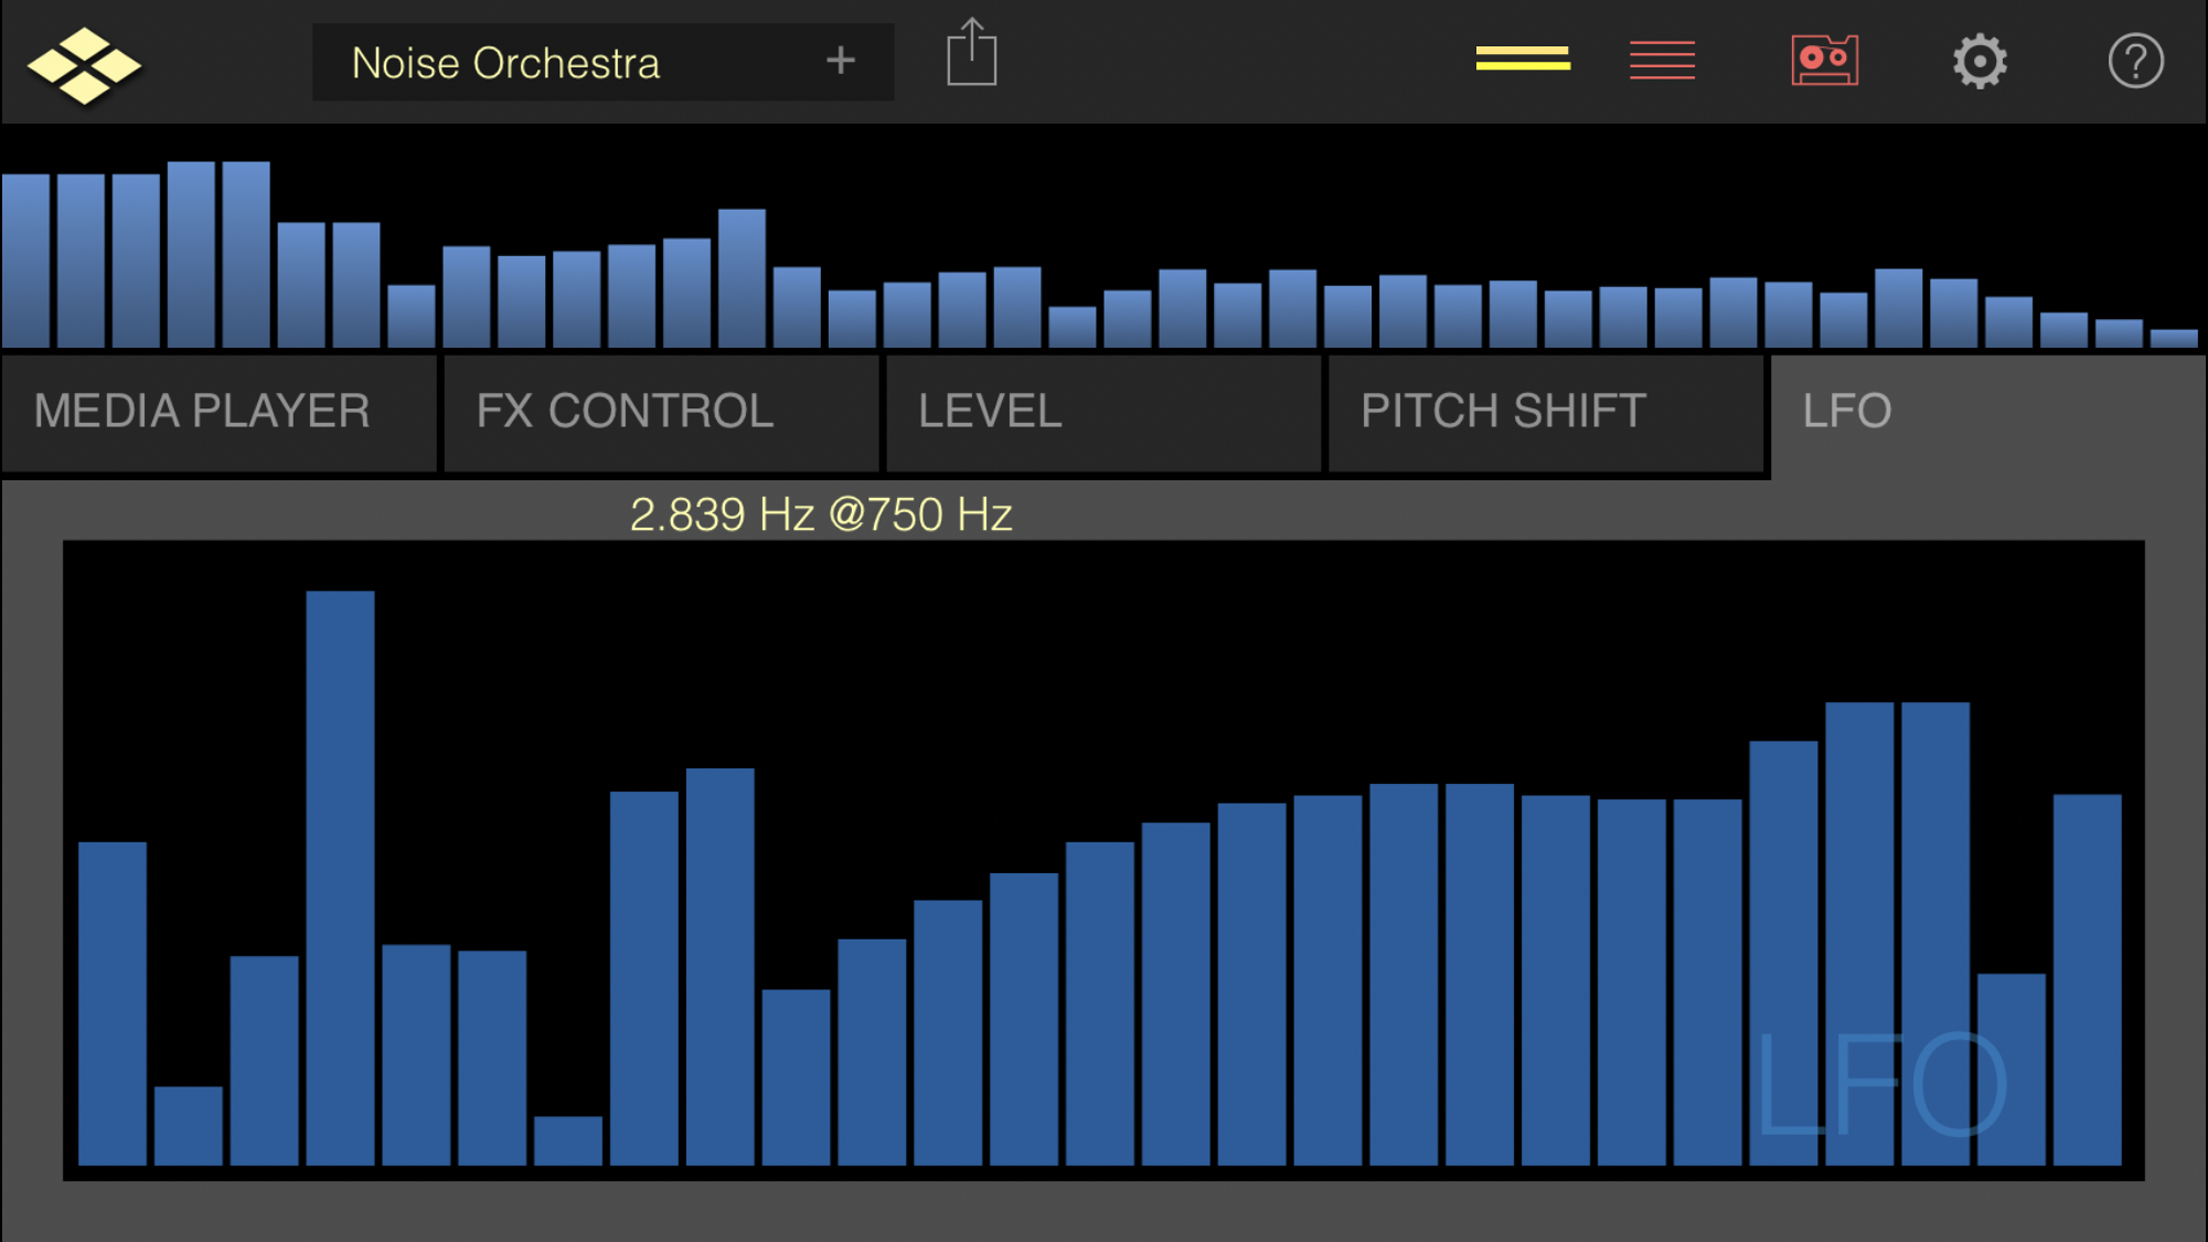Click the last LFO band bar on right
Screen dimensions: 2208x1242
click(2087, 980)
